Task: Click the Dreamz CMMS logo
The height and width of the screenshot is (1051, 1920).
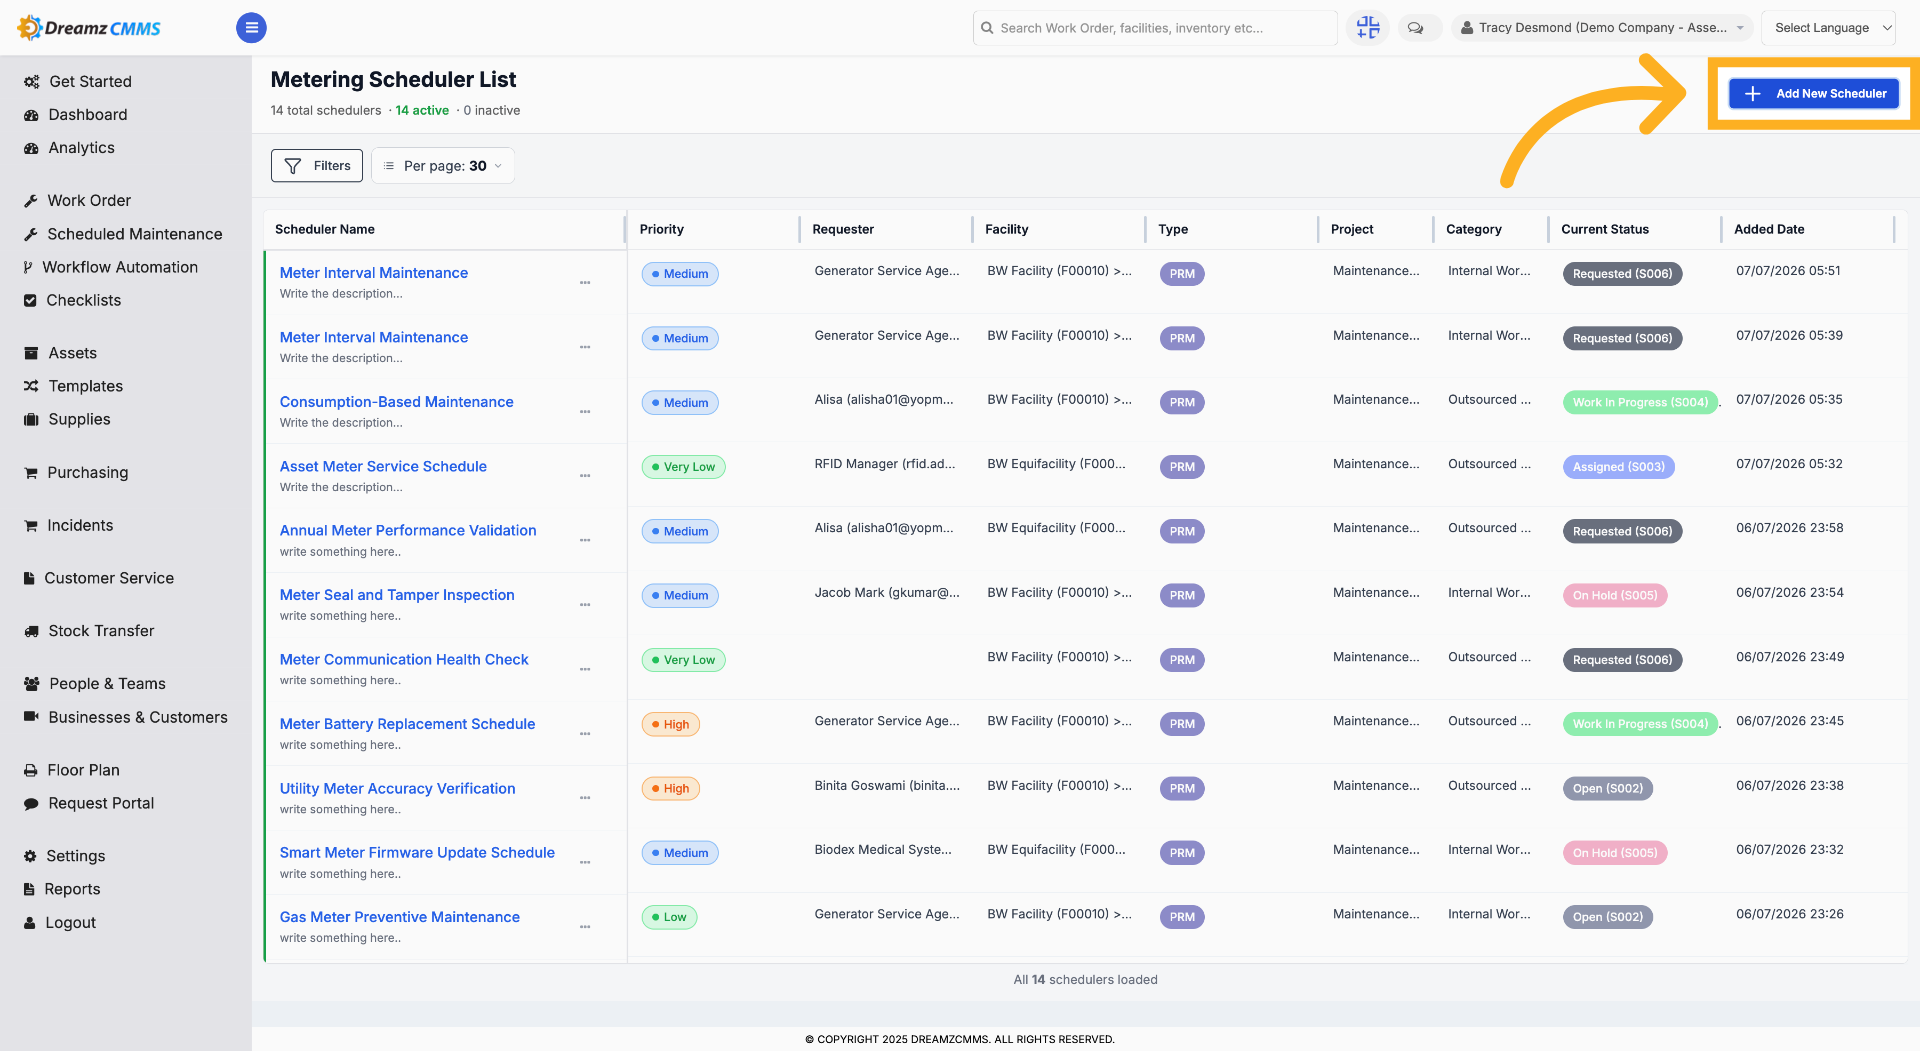Action: point(90,28)
